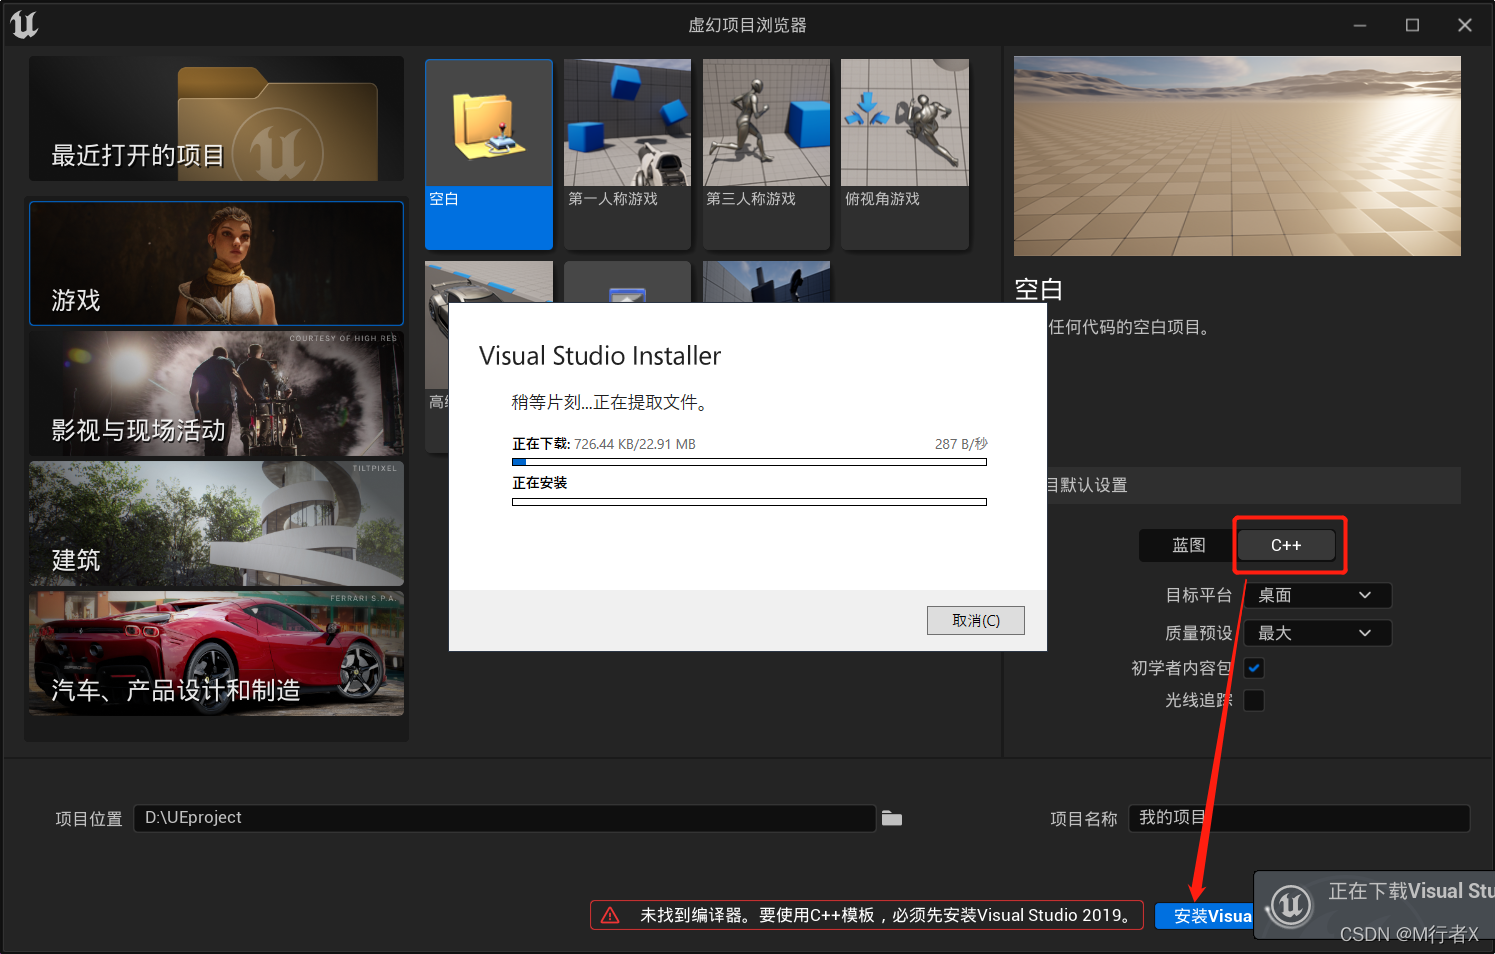Click the 蓝图 Blueprint toggle button
The width and height of the screenshot is (1495, 954).
(1188, 545)
